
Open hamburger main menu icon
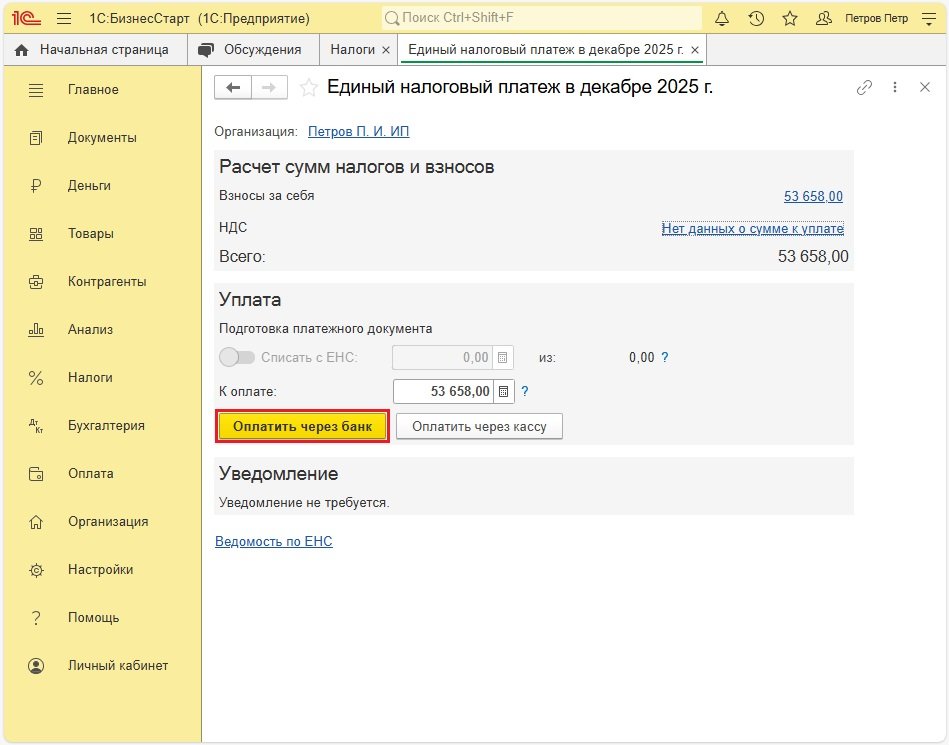[x=64, y=19]
